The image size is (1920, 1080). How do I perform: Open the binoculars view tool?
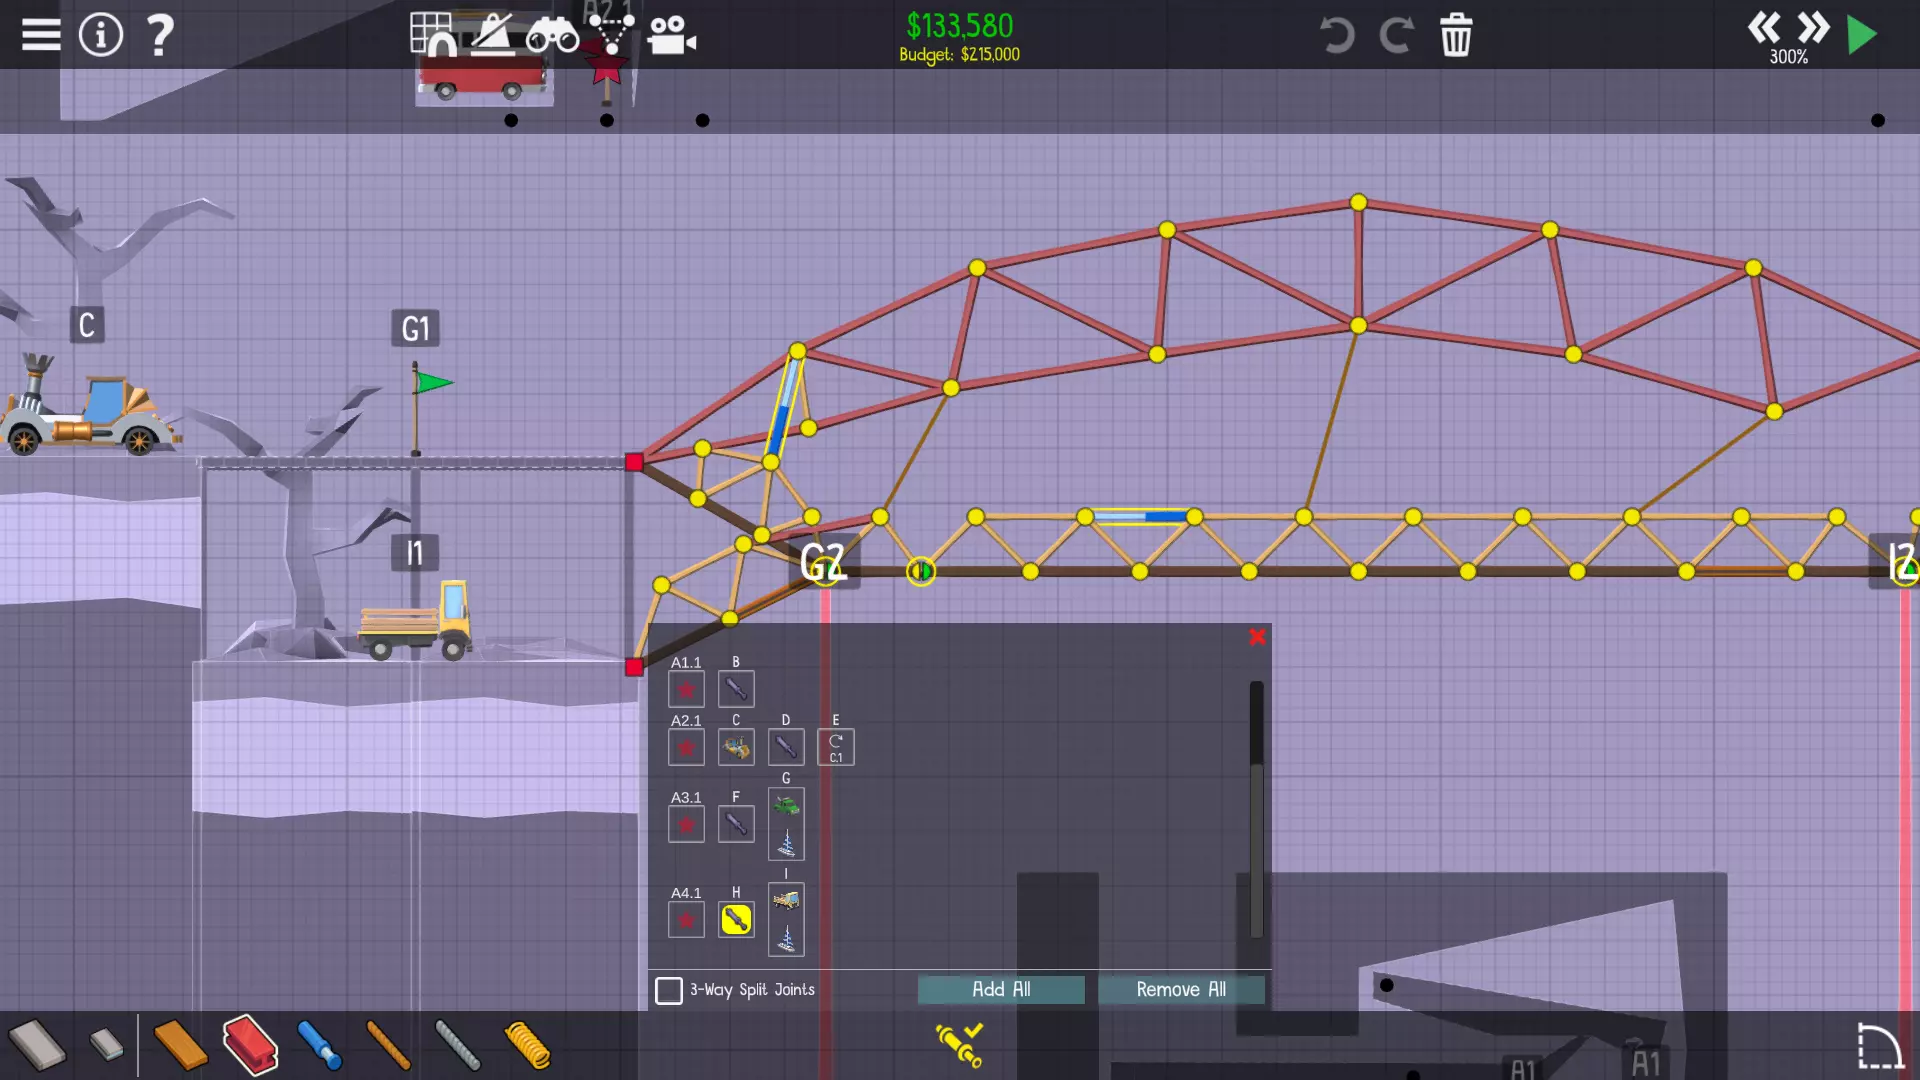(552, 36)
